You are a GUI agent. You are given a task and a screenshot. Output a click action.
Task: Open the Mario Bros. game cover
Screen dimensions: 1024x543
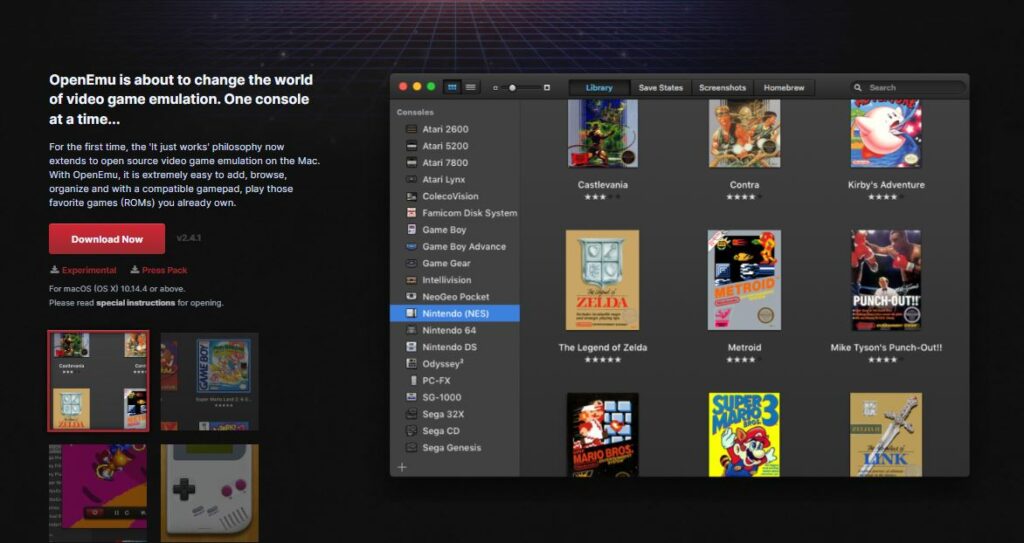point(603,435)
